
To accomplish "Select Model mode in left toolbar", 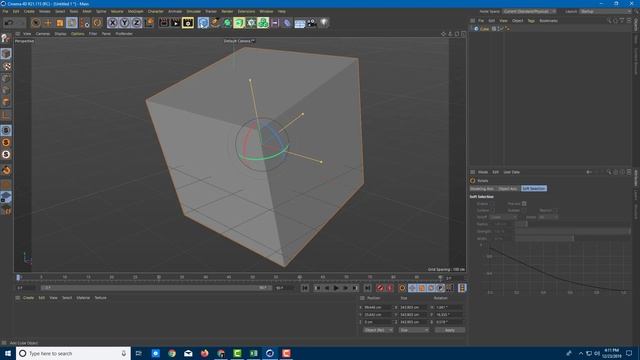I will [x=6, y=54].
